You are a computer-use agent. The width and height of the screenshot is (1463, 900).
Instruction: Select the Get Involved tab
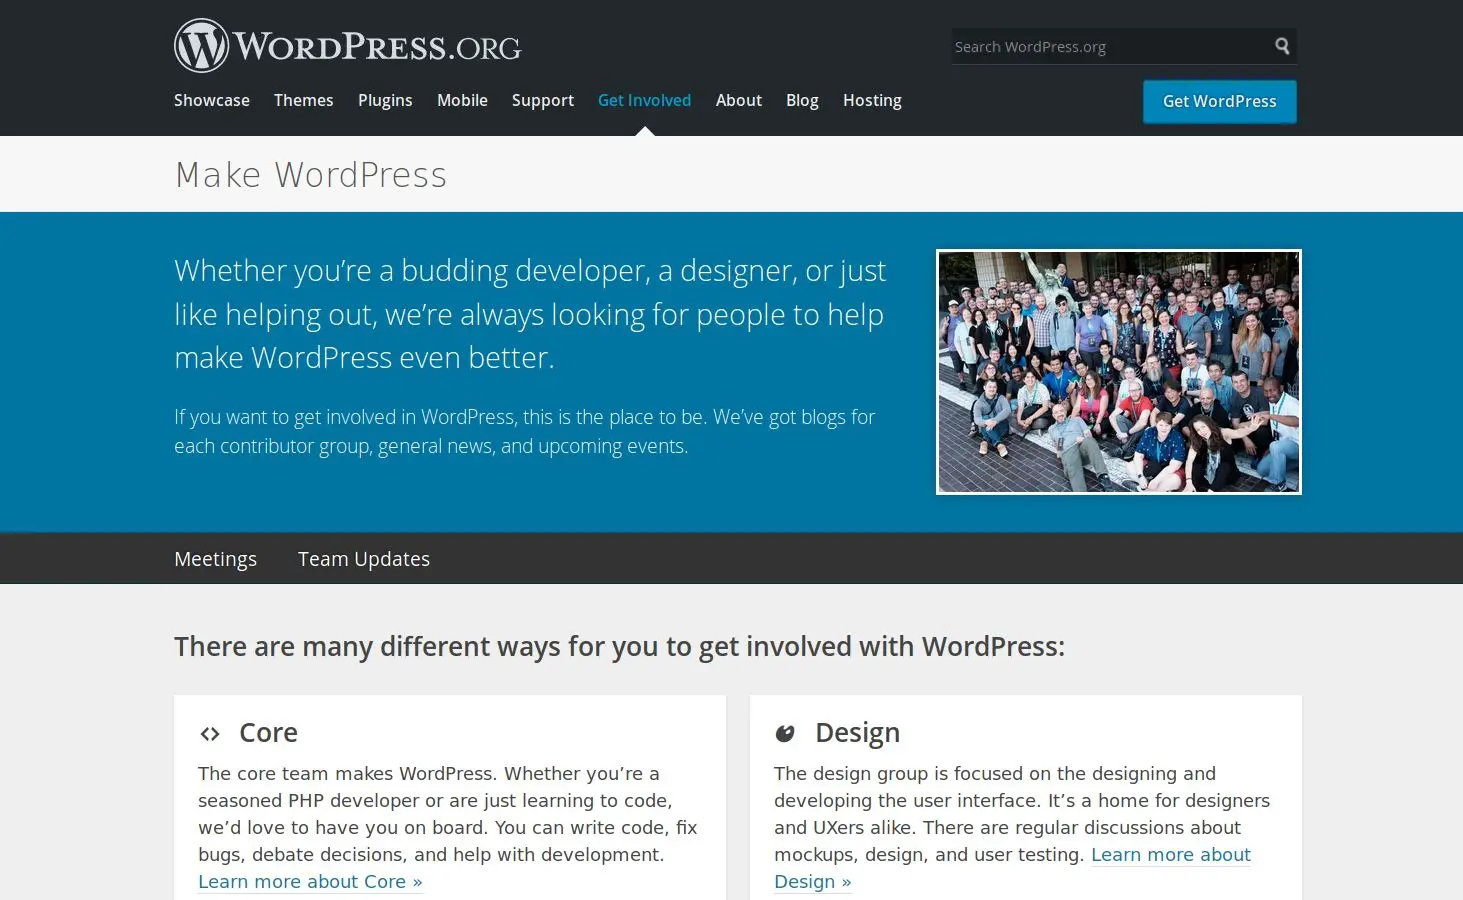(x=644, y=100)
